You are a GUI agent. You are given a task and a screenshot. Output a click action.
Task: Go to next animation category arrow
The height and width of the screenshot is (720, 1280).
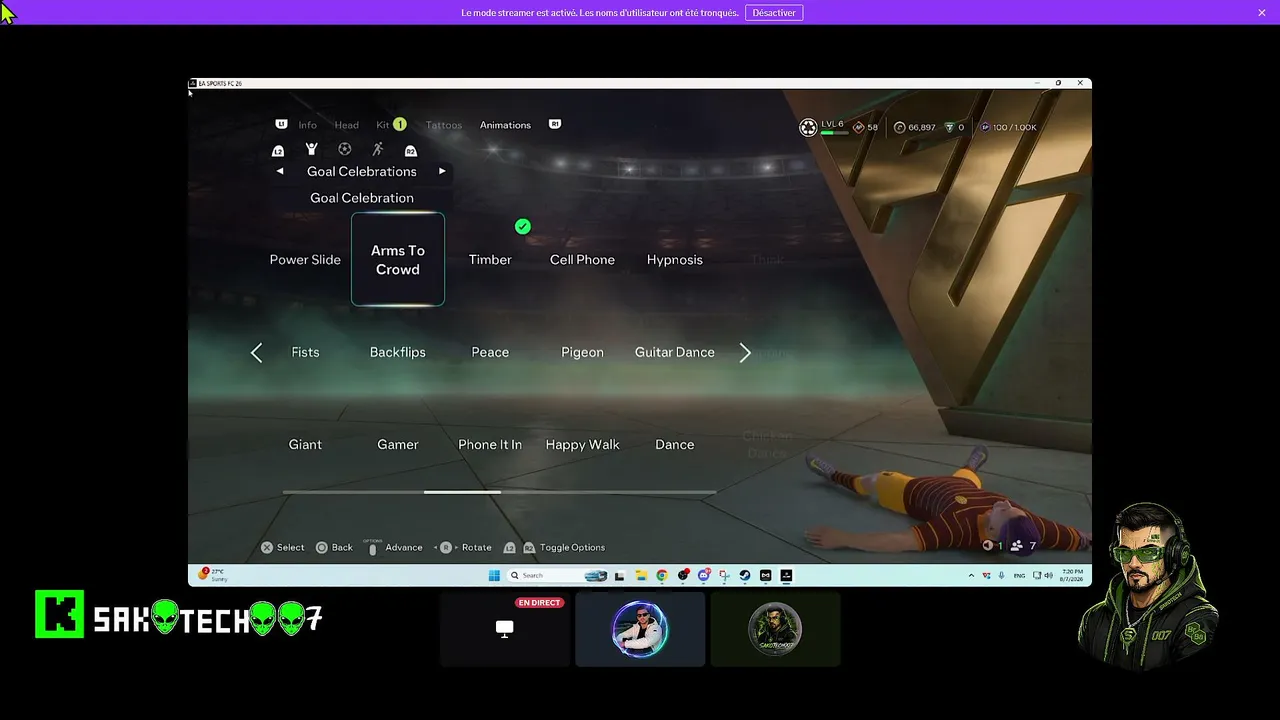click(x=442, y=171)
